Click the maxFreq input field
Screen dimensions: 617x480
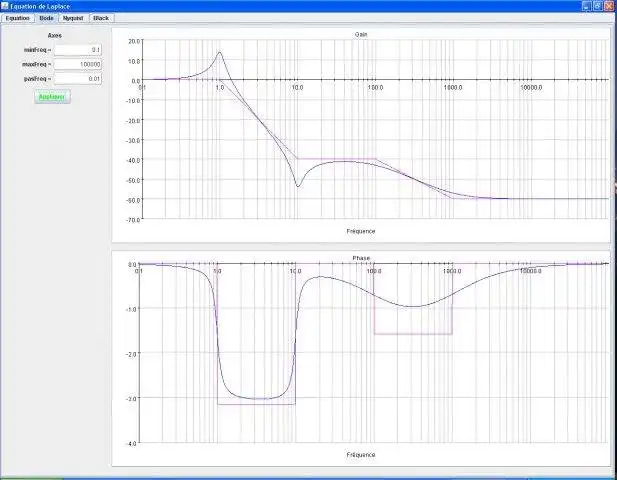pyautogui.click(x=78, y=65)
